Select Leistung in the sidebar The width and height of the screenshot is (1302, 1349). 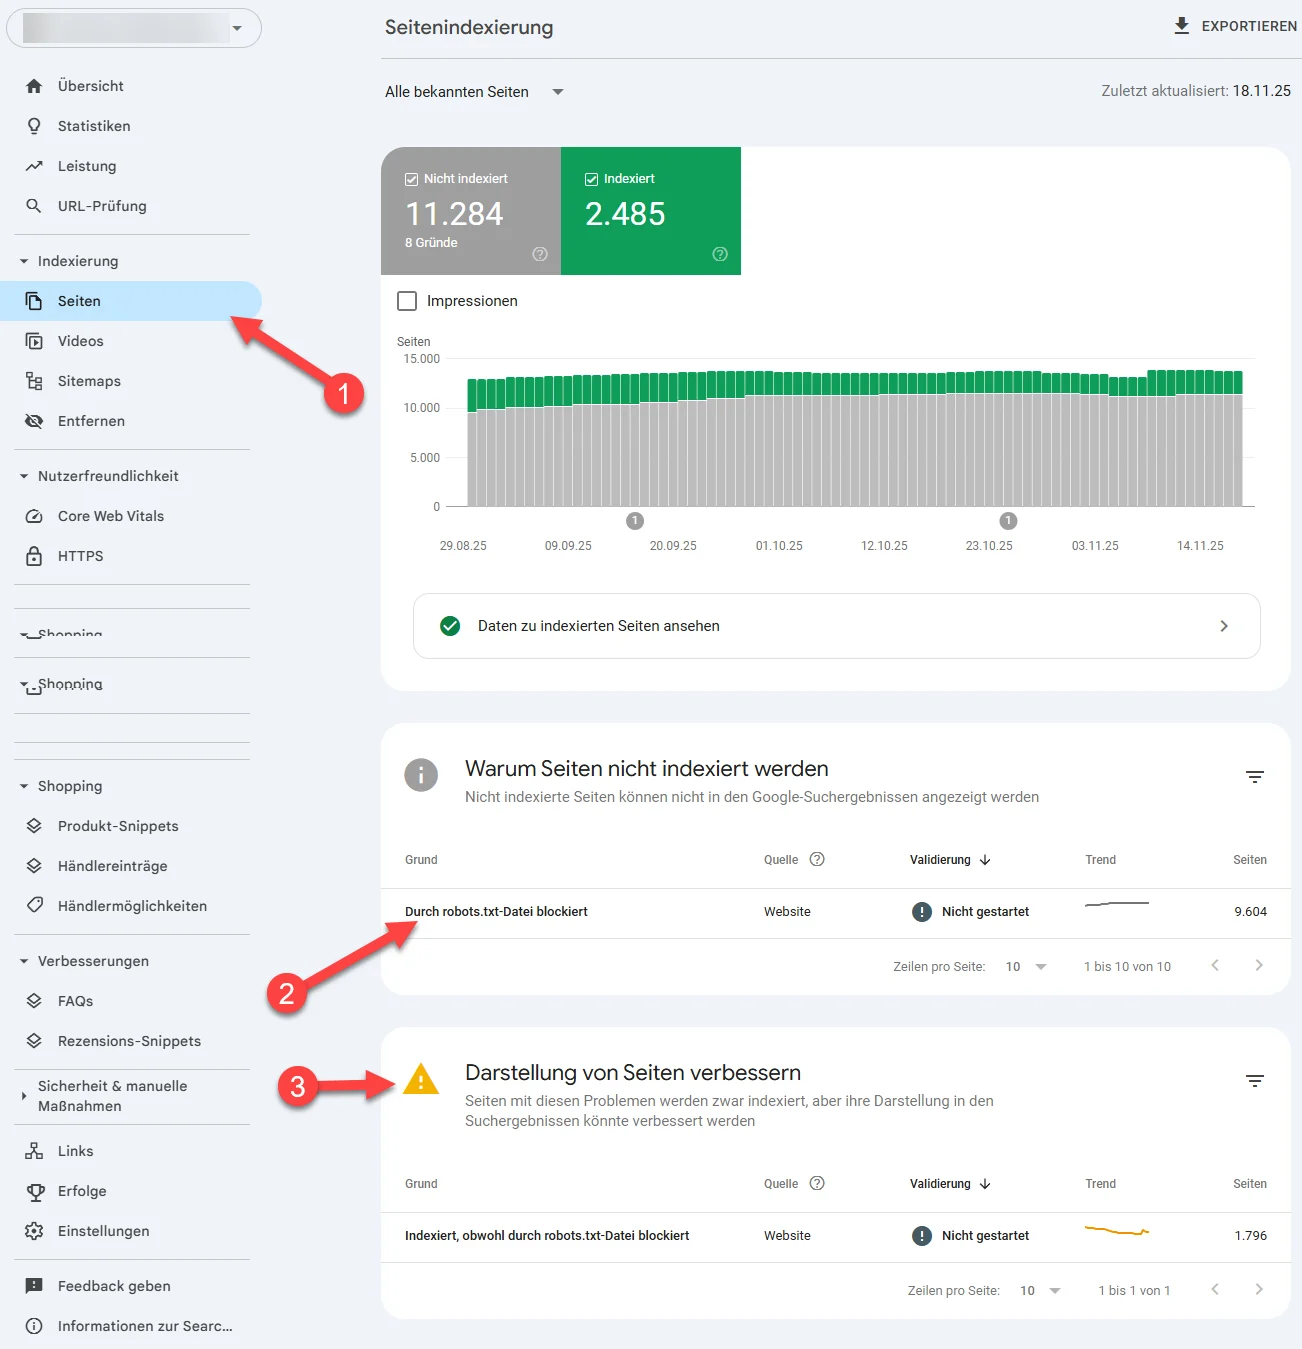86,166
